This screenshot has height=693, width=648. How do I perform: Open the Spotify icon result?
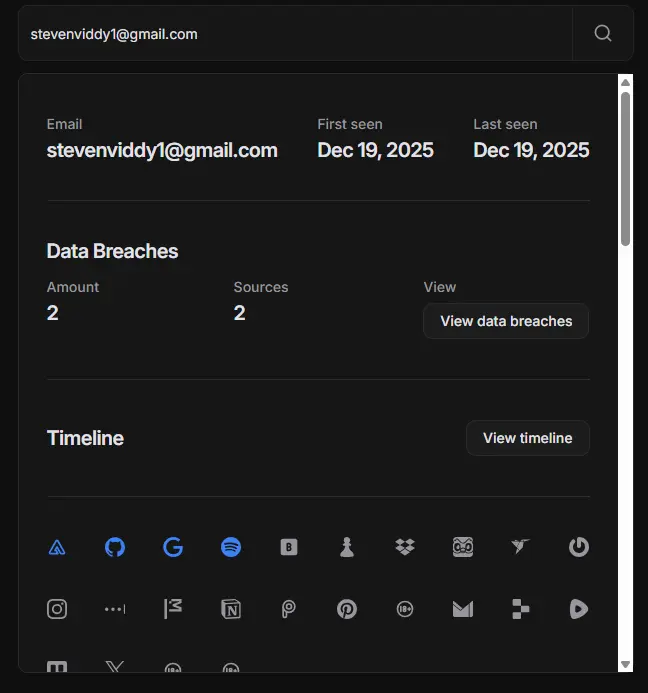click(x=231, y=547)
